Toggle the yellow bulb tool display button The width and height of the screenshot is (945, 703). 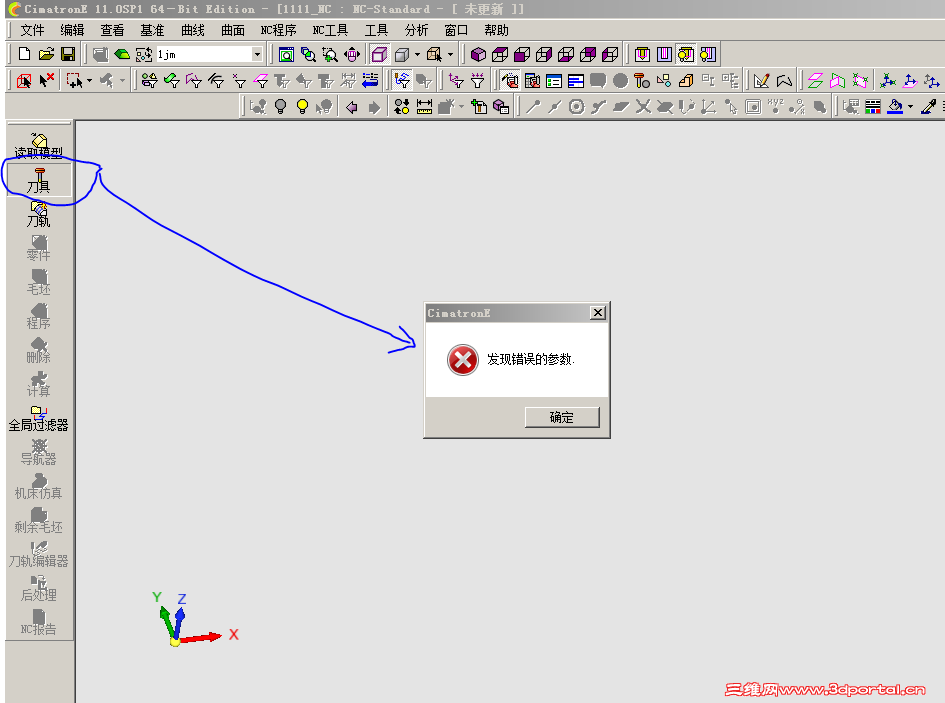686,55
